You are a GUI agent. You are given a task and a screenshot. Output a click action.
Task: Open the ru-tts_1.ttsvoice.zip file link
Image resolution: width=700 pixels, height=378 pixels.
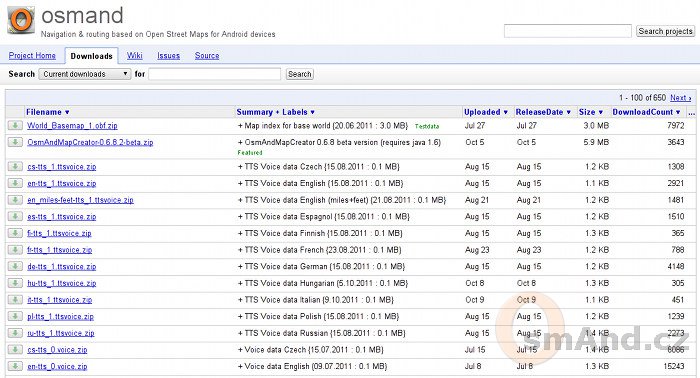pos(61,333)
